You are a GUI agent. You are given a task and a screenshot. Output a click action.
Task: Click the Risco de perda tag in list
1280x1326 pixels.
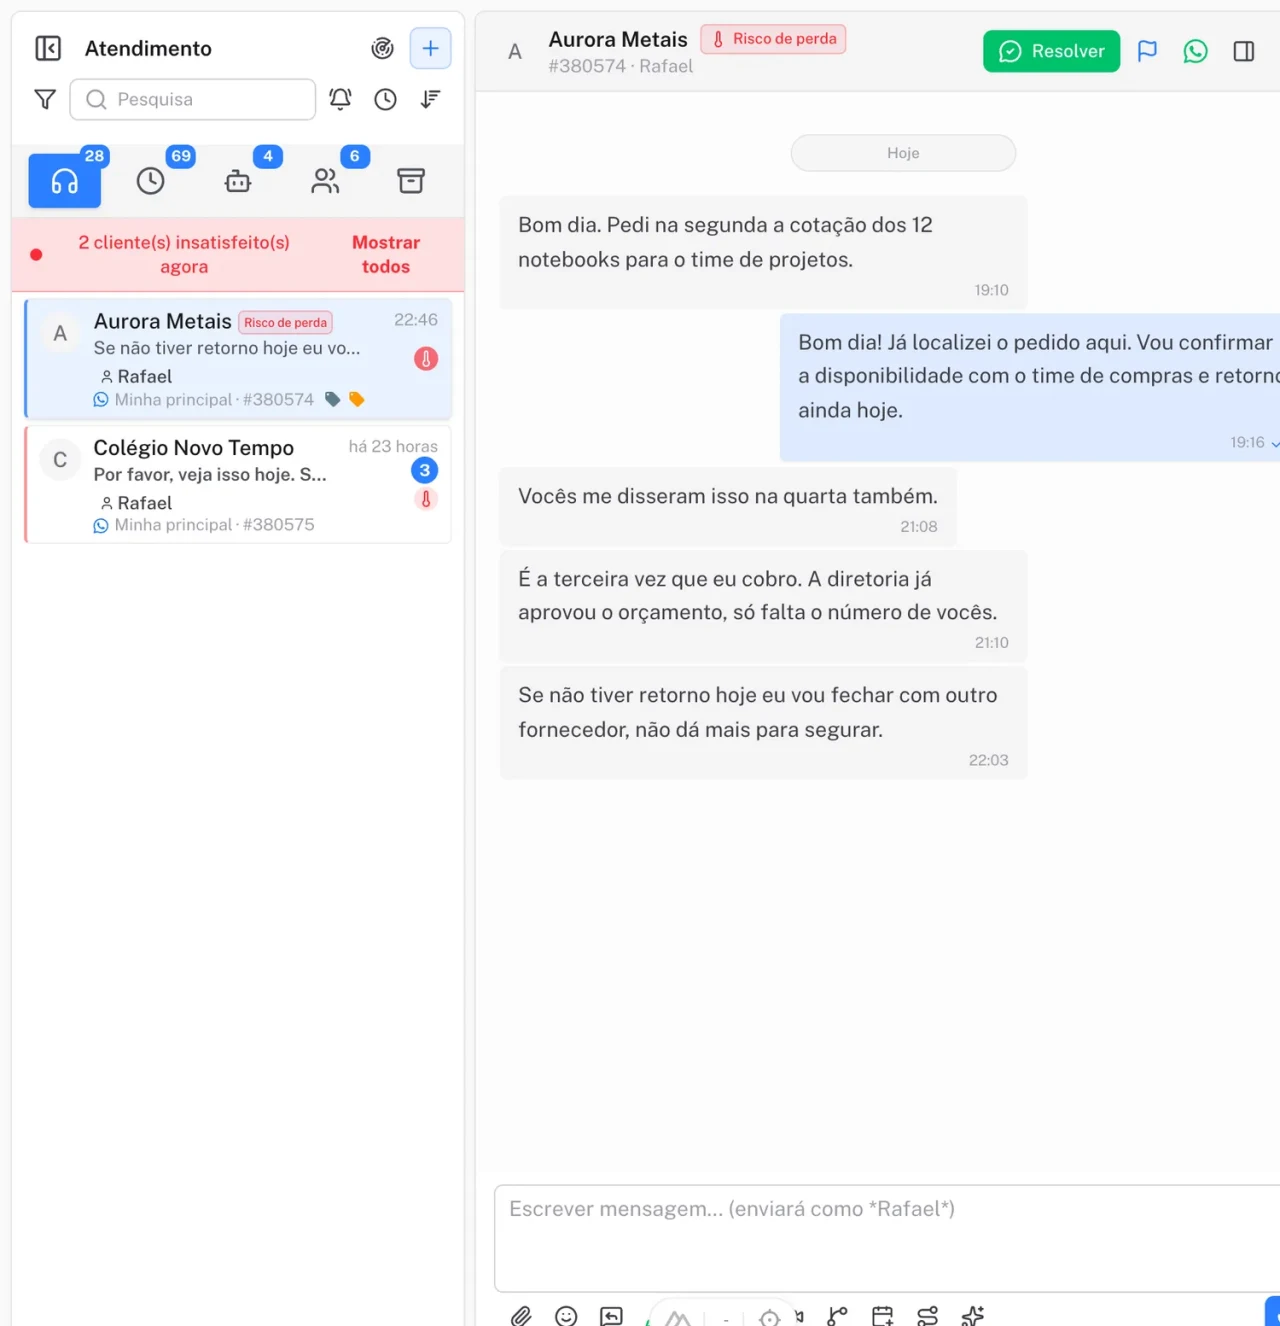point(286,322)
